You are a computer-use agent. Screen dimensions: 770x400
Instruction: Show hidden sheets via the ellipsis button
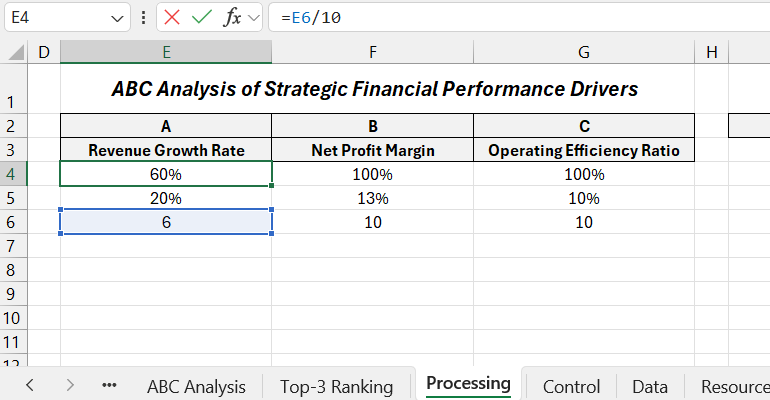tap(109, 386)
